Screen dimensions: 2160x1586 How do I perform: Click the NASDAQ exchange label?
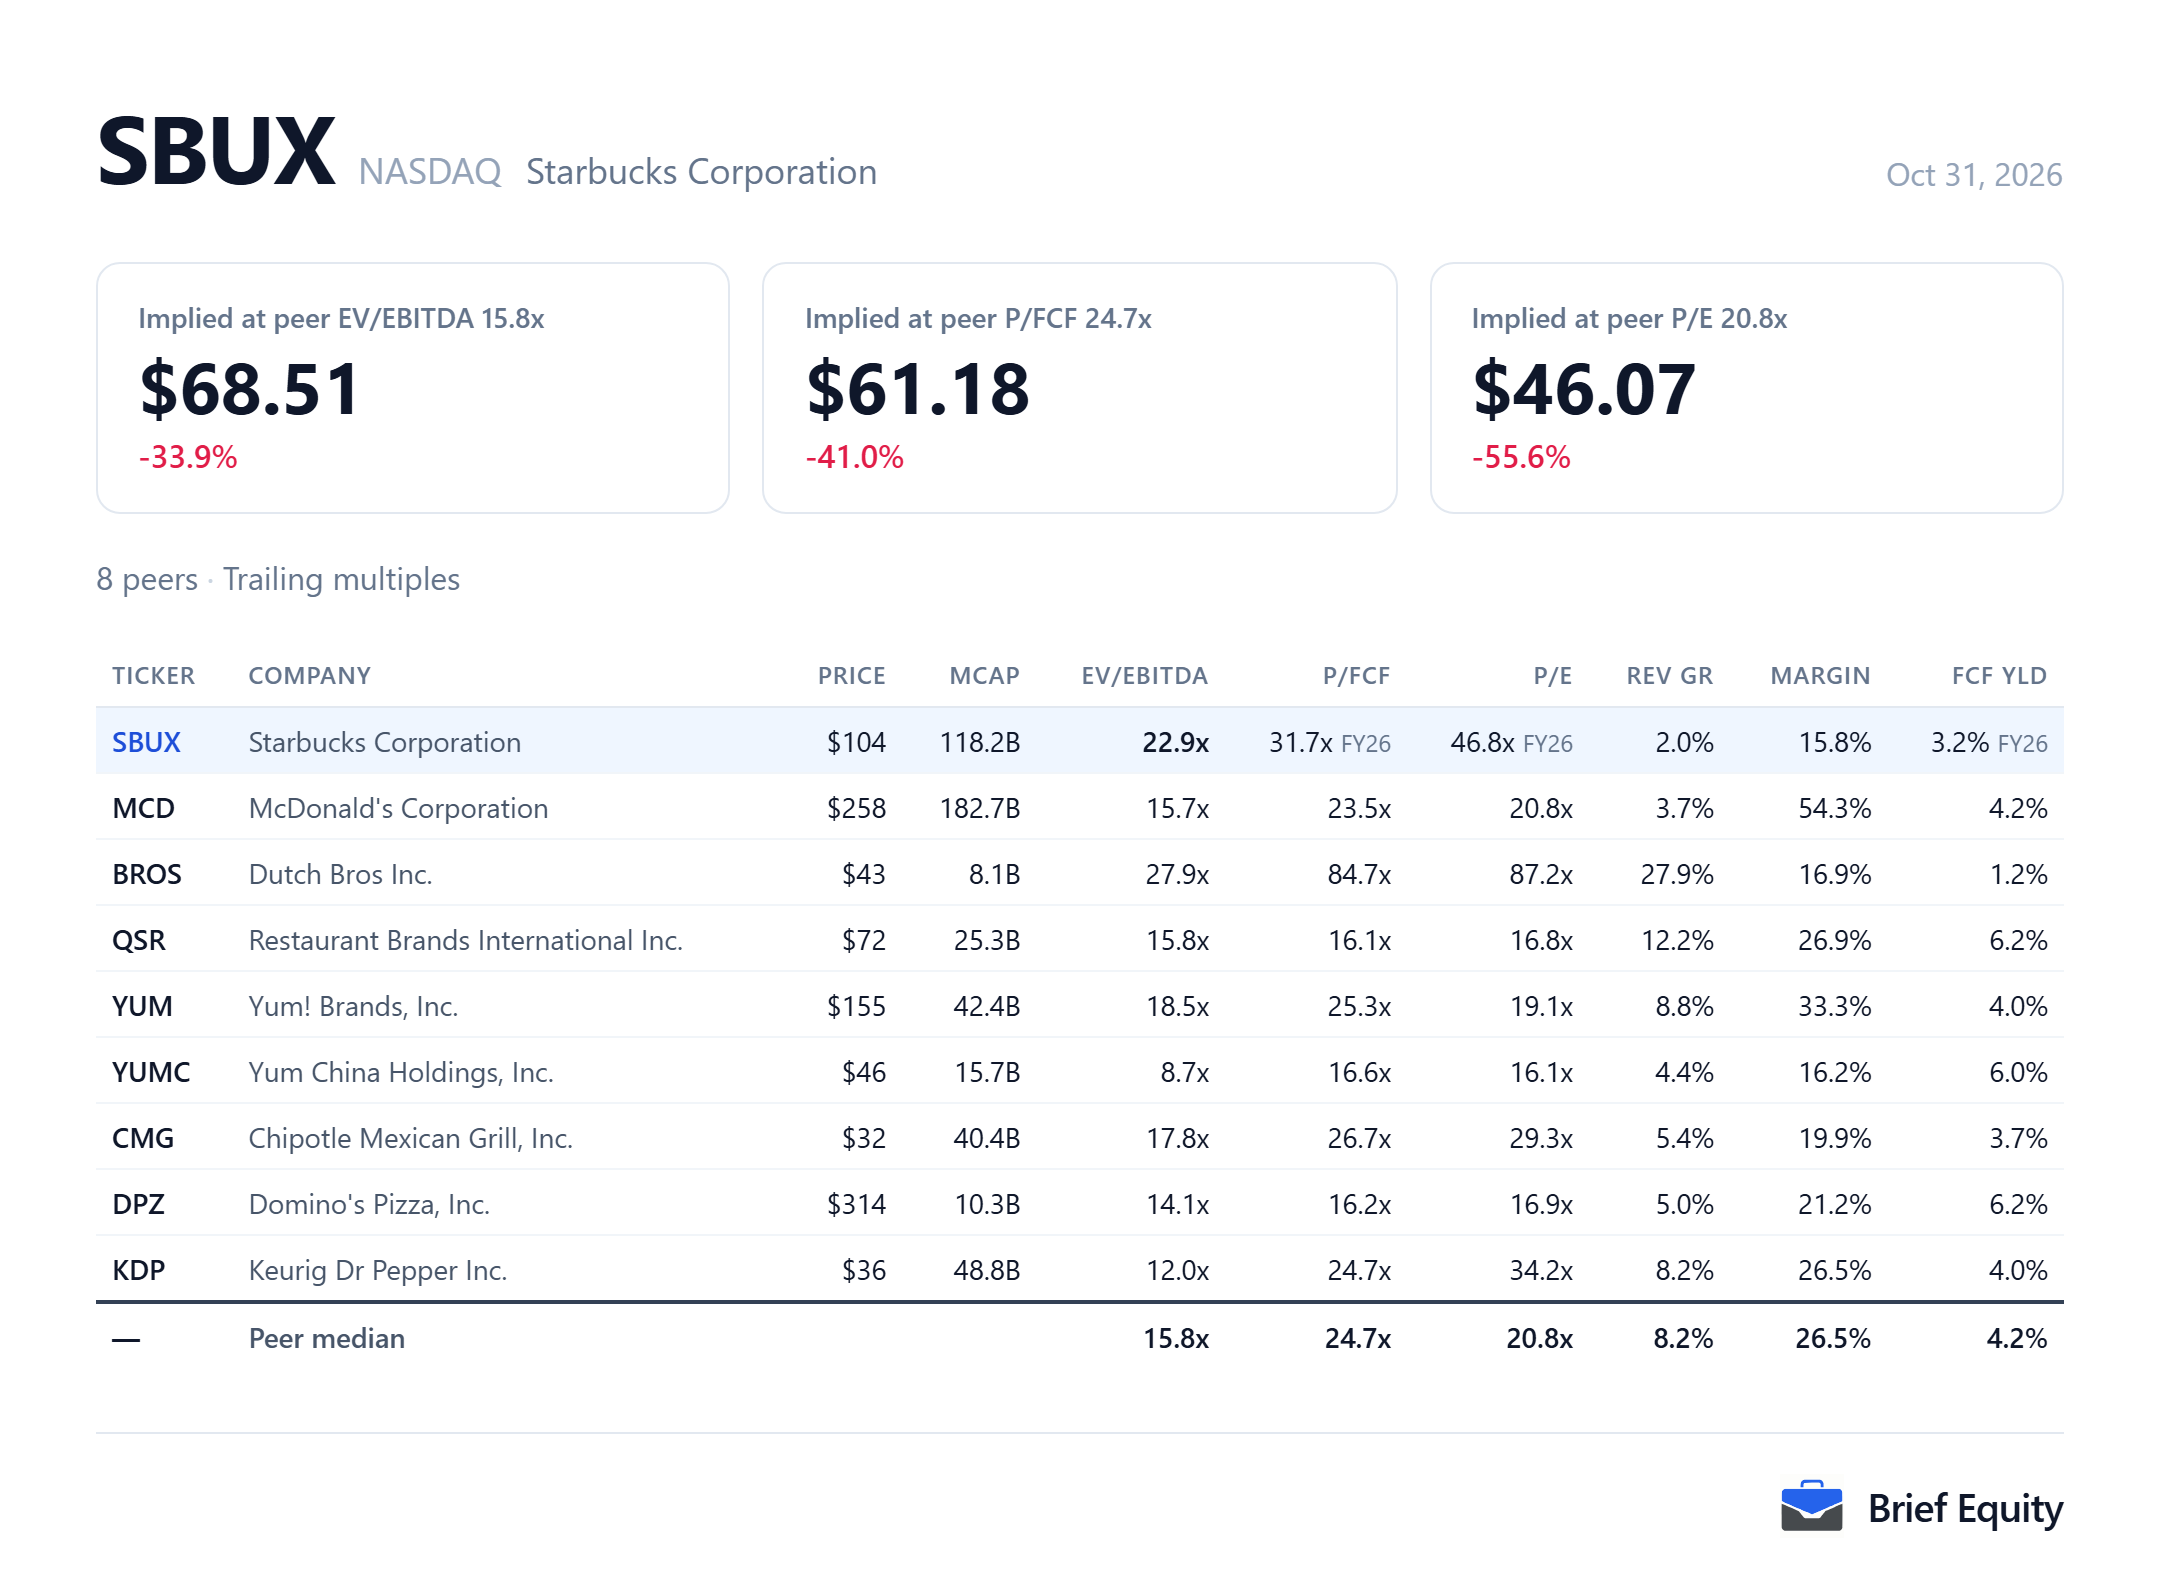(430, 172)
